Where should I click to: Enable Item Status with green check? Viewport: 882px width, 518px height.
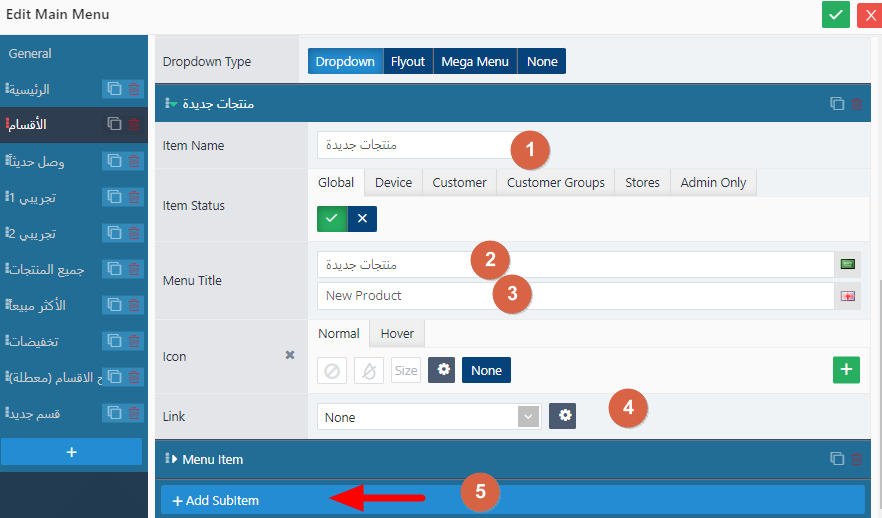332,219
